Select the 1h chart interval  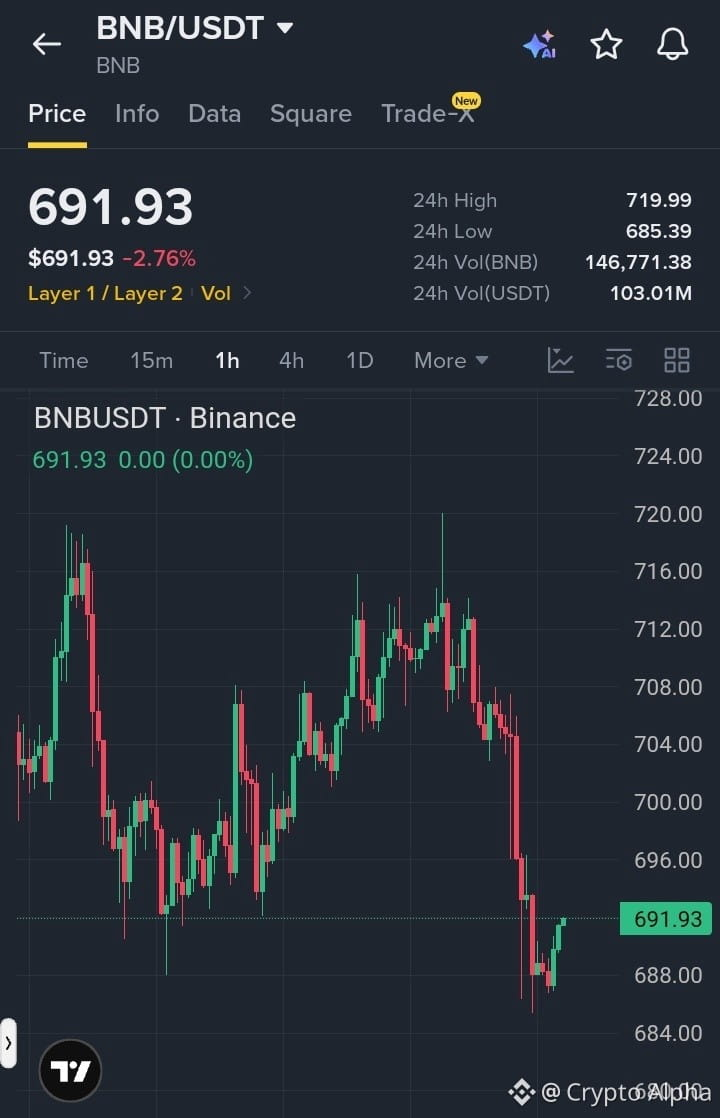[227, 361]
